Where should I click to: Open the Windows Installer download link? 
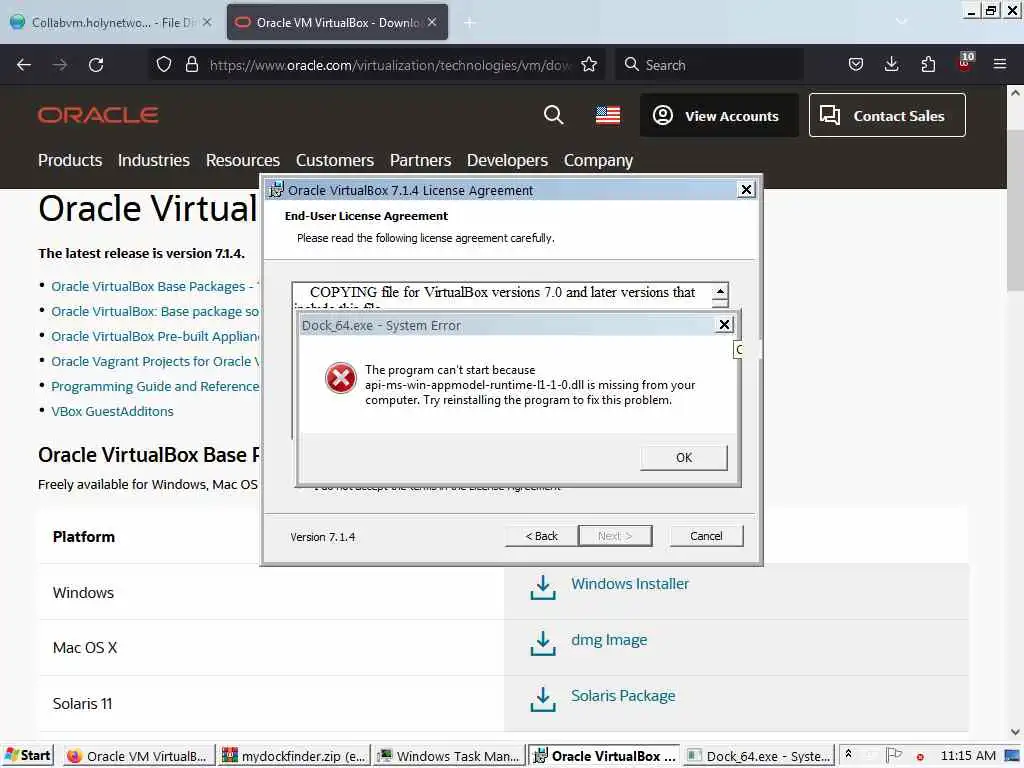630,584
